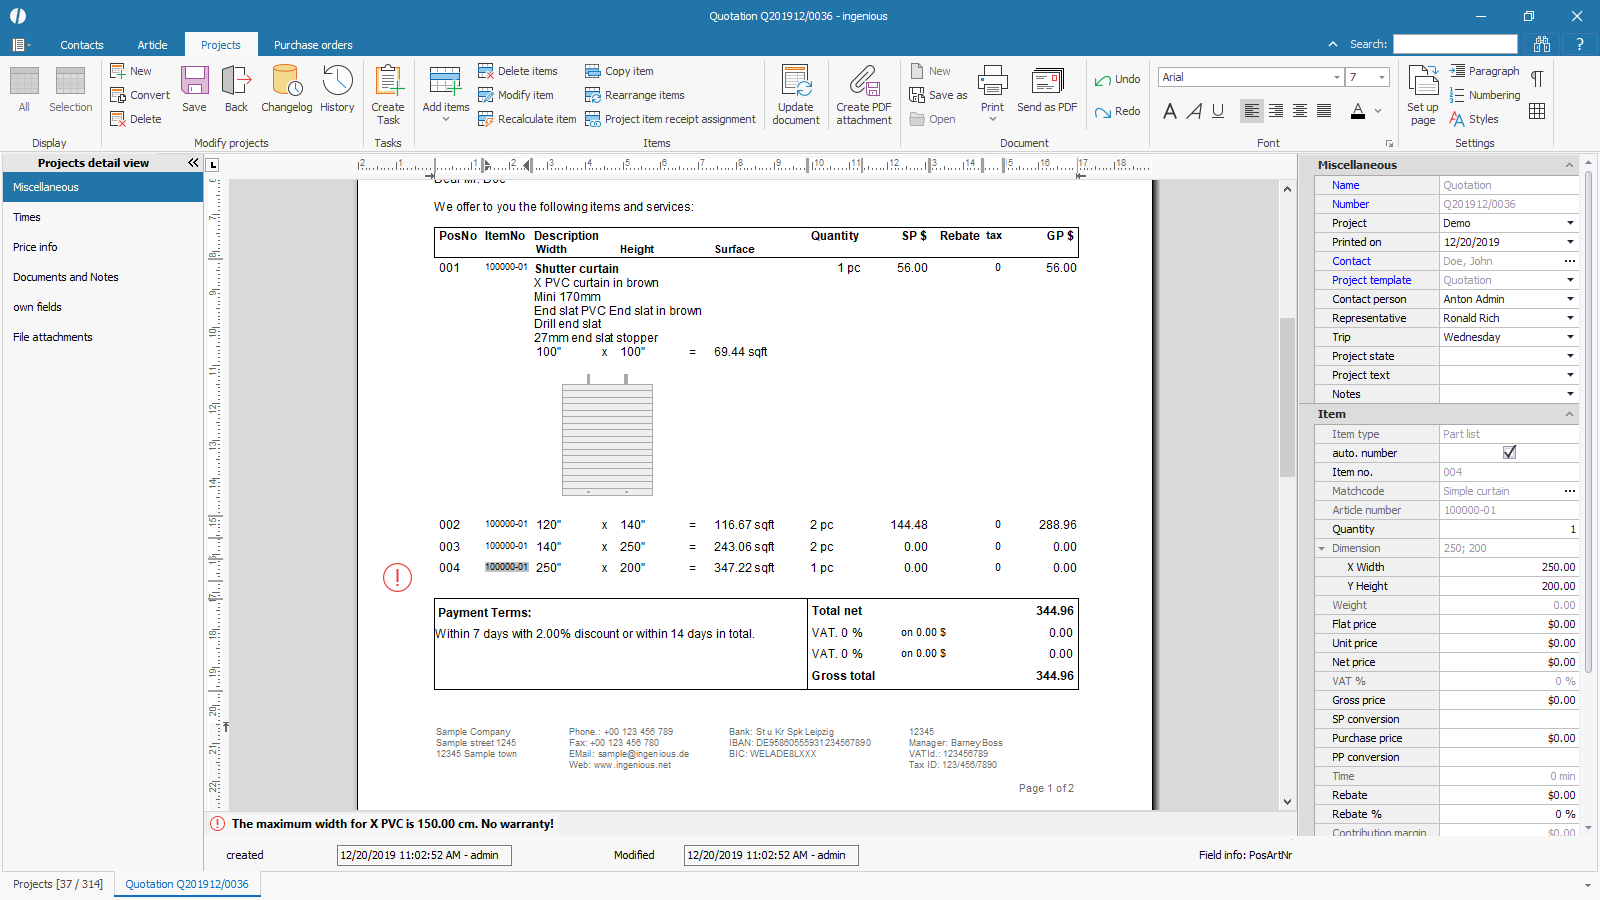
Task: Switch to the Contacts ribbon tab
Action: (82, 45)
